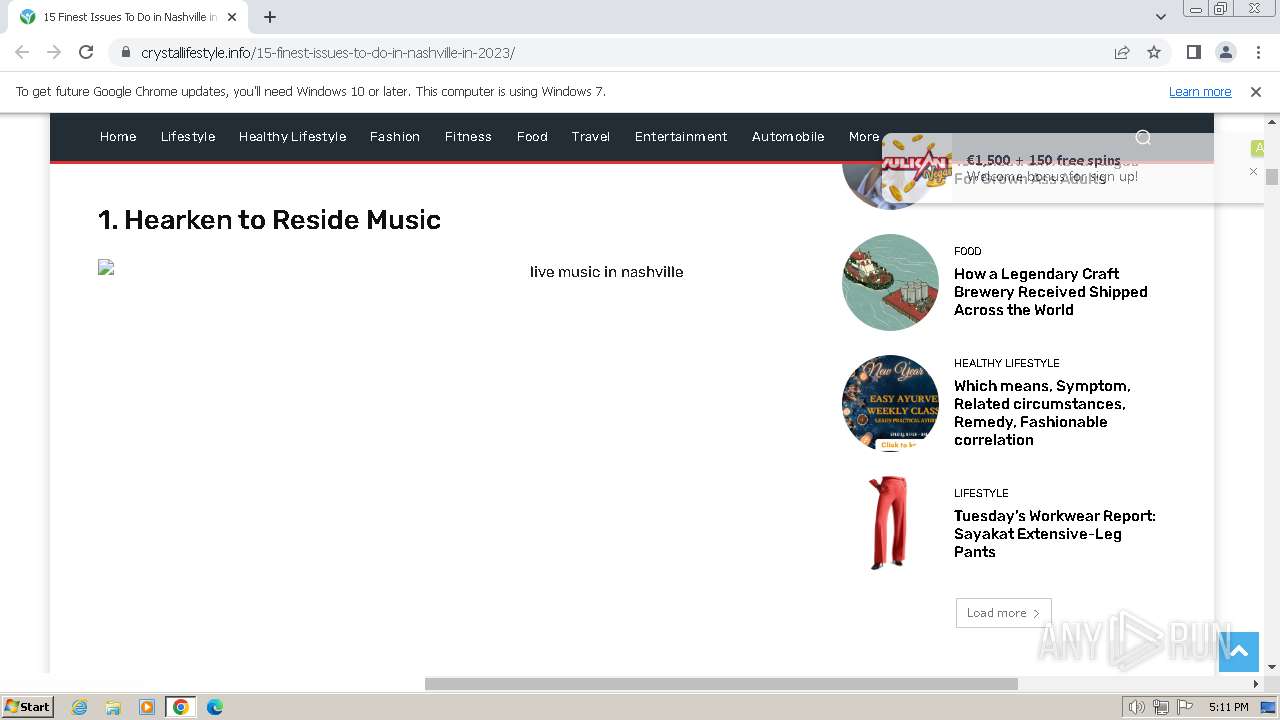Open the Lifestyle menu section
Image resolution: width=1280 pixels, height=720 pixels.
188,137
